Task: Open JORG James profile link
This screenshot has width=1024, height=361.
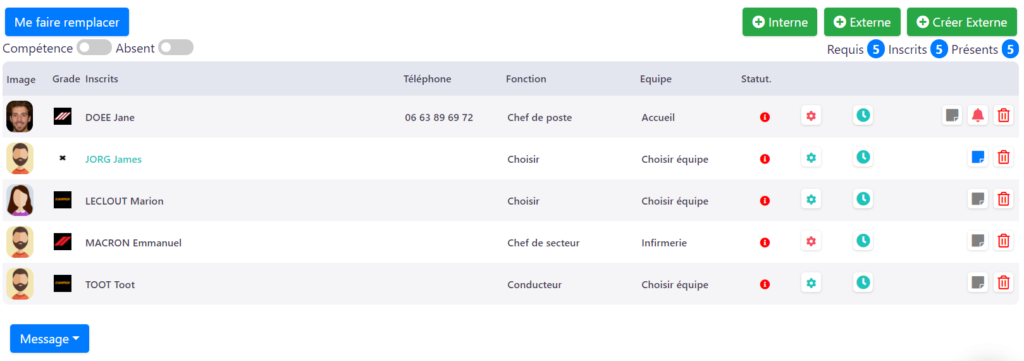Action: (x=113, y=159)
